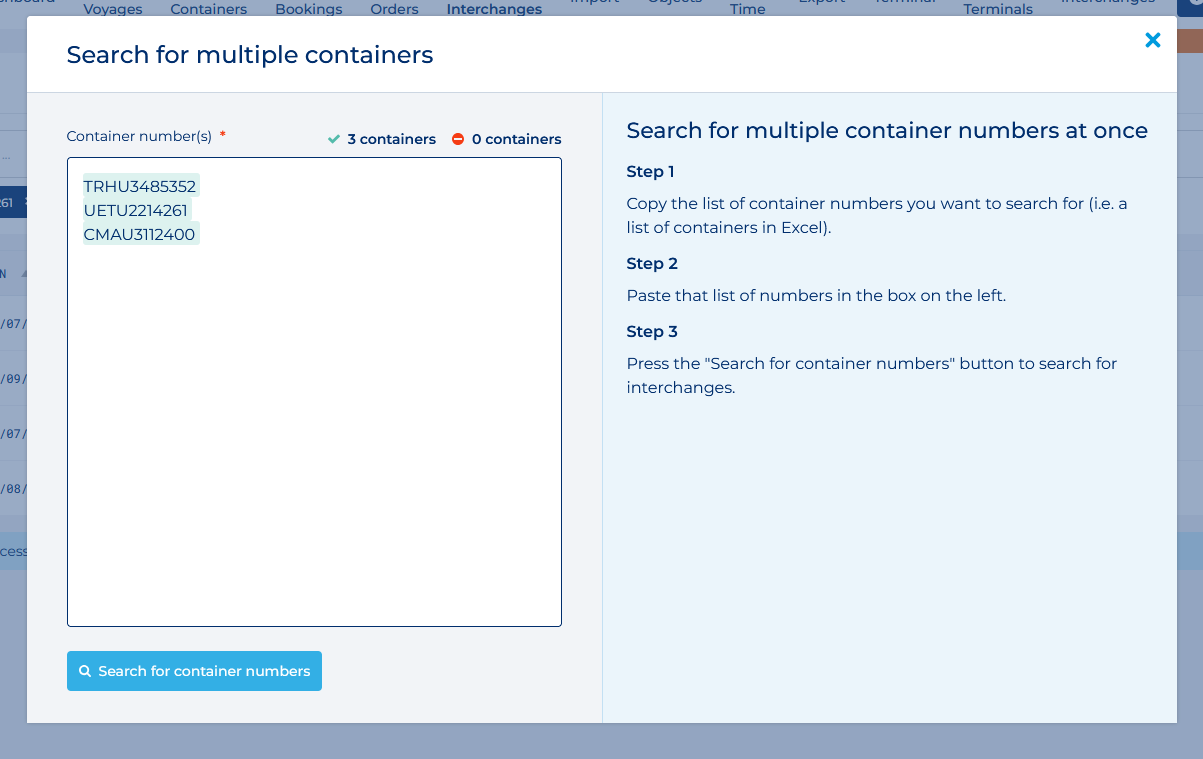The width and height of the screenshot is (1203, 759).
Task: Click the 'Search for multiple containers' dialog title
Action: [250, 55]
